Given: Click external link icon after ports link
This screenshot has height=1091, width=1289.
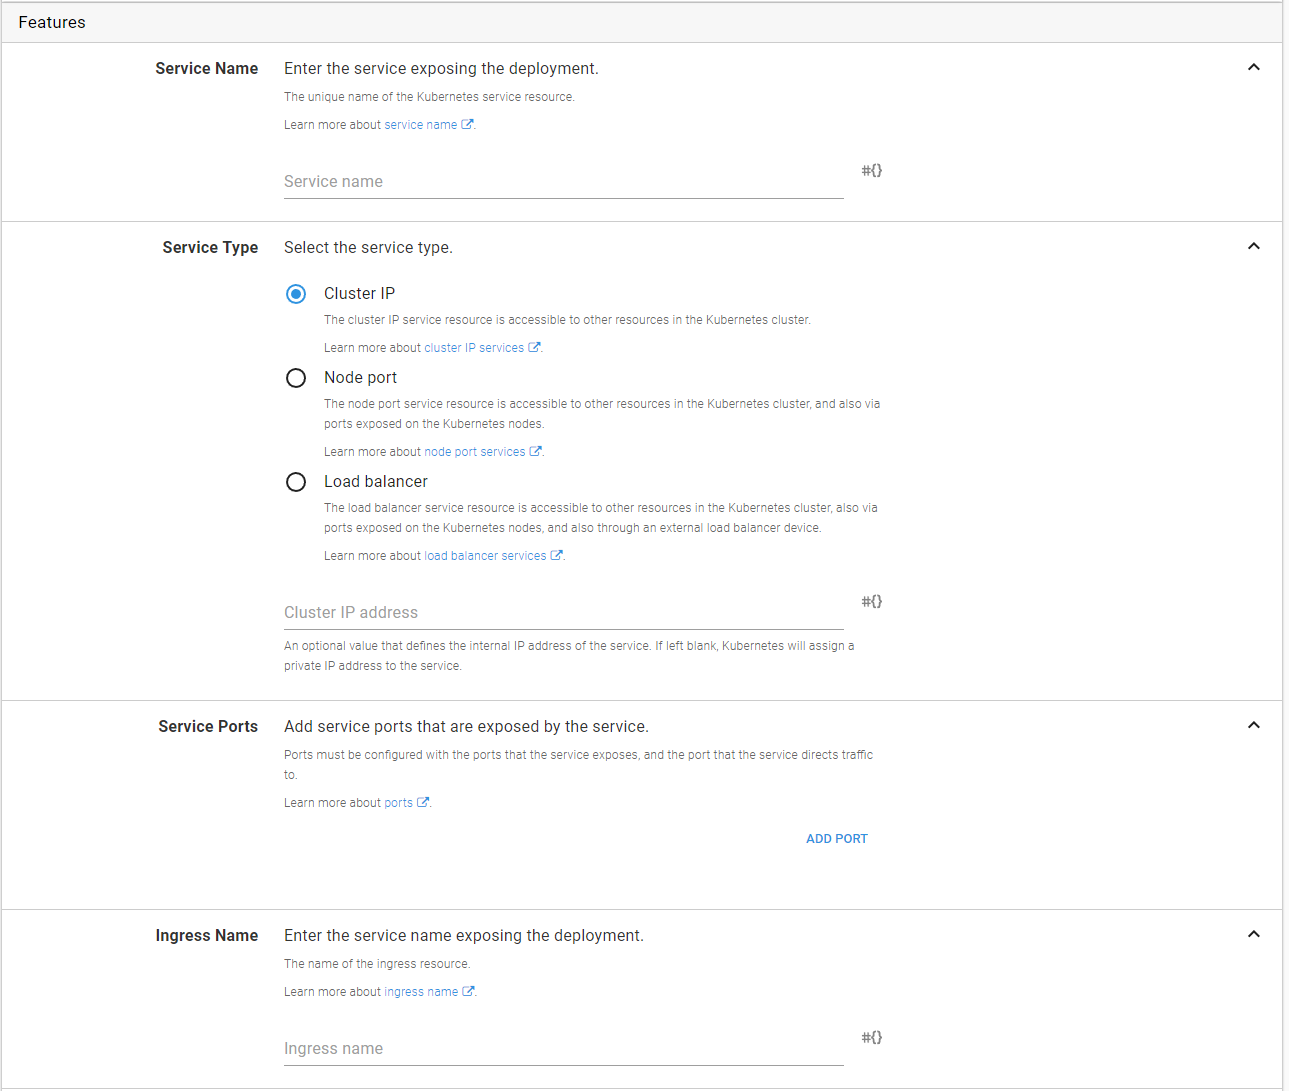Looking at the screenshot, I should click(x=423, y=803).
